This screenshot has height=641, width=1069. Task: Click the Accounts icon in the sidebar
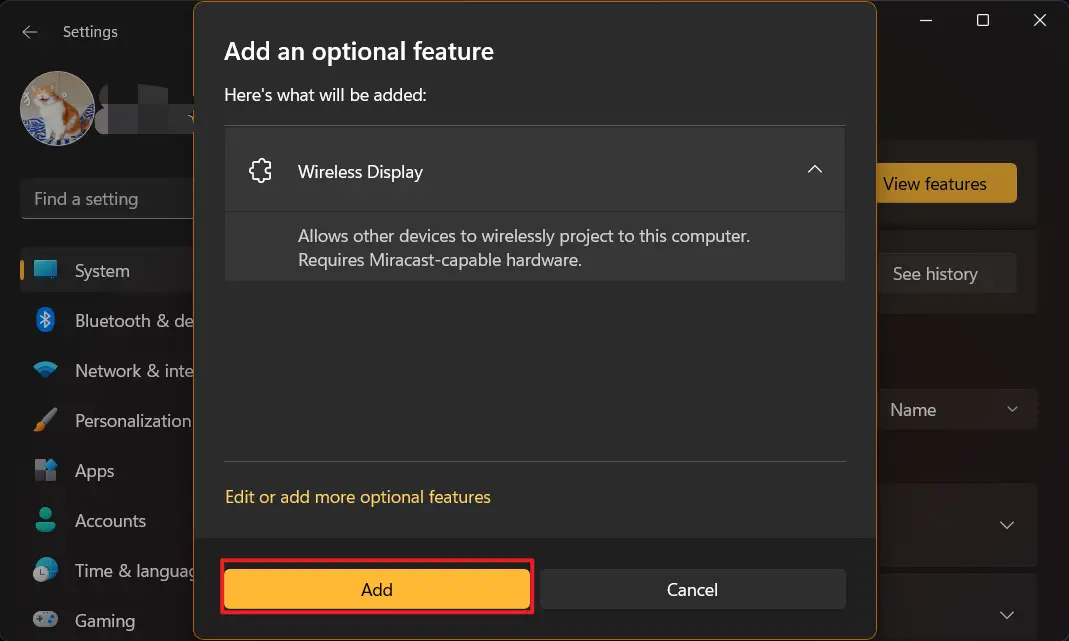[46, 520]
